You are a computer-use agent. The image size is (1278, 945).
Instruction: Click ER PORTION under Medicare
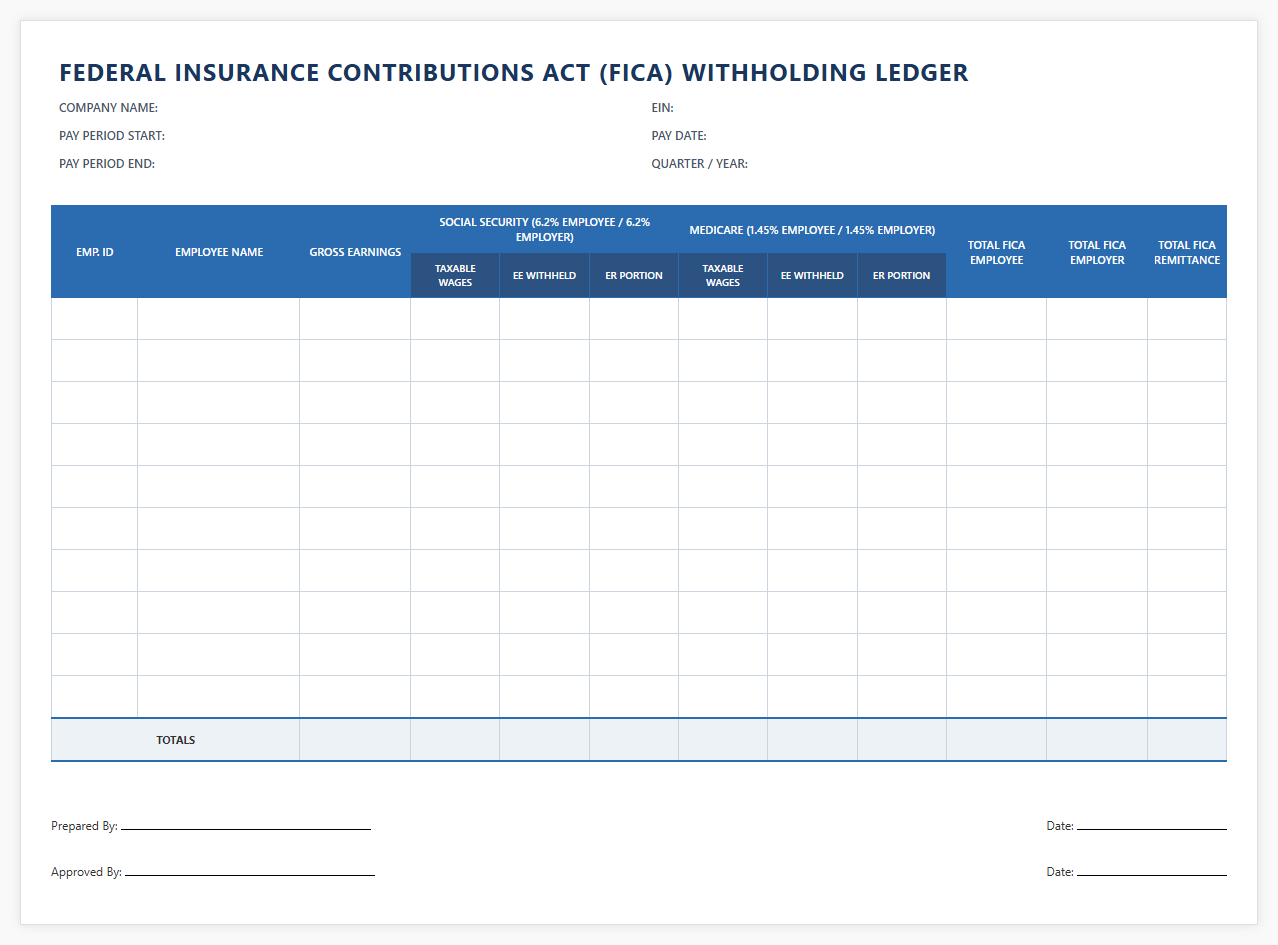tap(902, 276)
